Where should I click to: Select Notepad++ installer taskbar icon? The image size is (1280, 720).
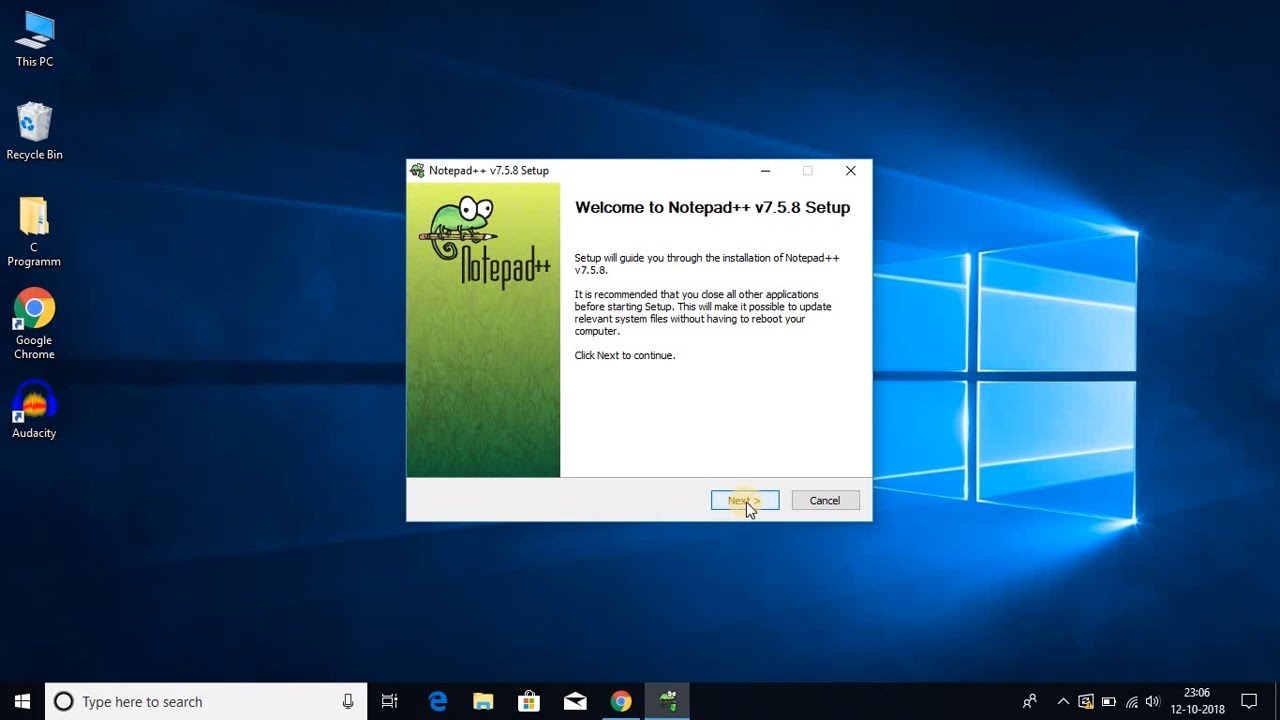(x=667, y=702)
